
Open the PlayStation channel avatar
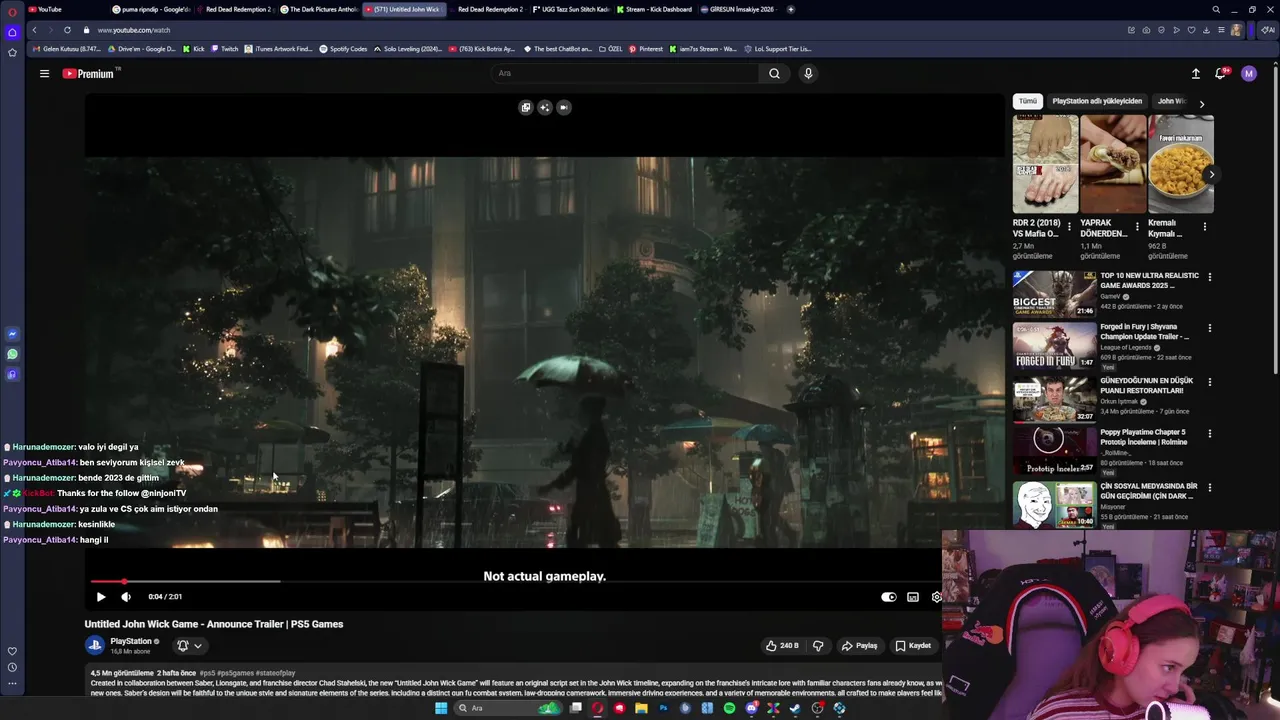click(95, 645)
